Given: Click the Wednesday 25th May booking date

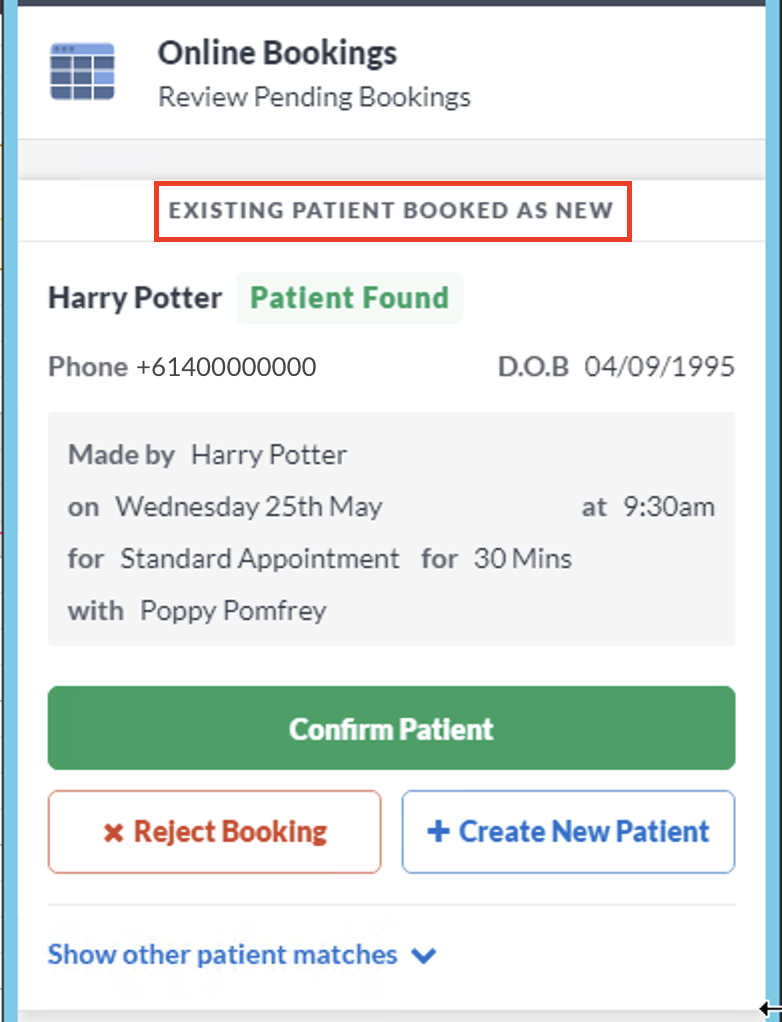Looking at the screenshot, I should click(249, 507).
